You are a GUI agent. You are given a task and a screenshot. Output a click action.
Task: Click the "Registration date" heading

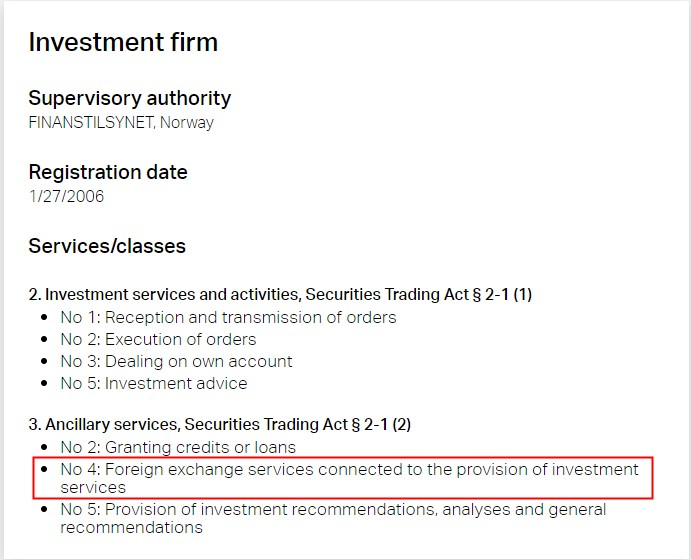pos(108,172)
